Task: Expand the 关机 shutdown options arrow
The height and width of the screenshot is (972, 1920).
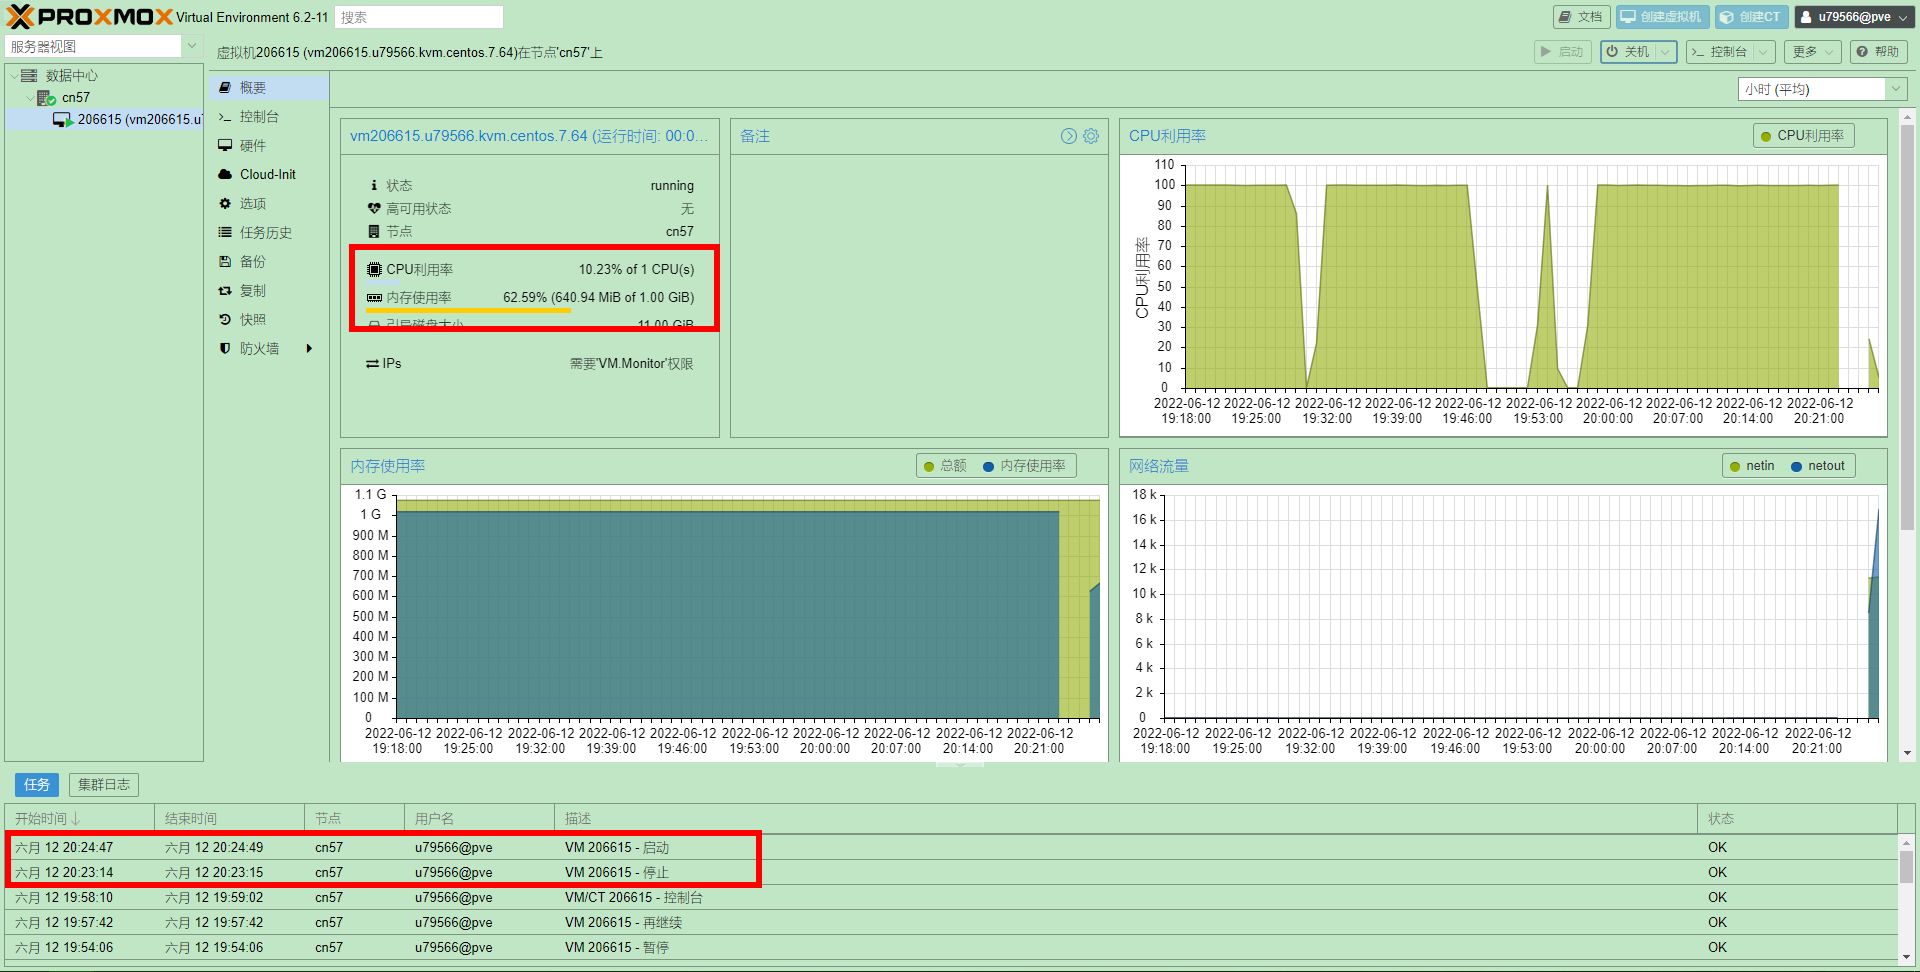Action: coord(1666,52)
